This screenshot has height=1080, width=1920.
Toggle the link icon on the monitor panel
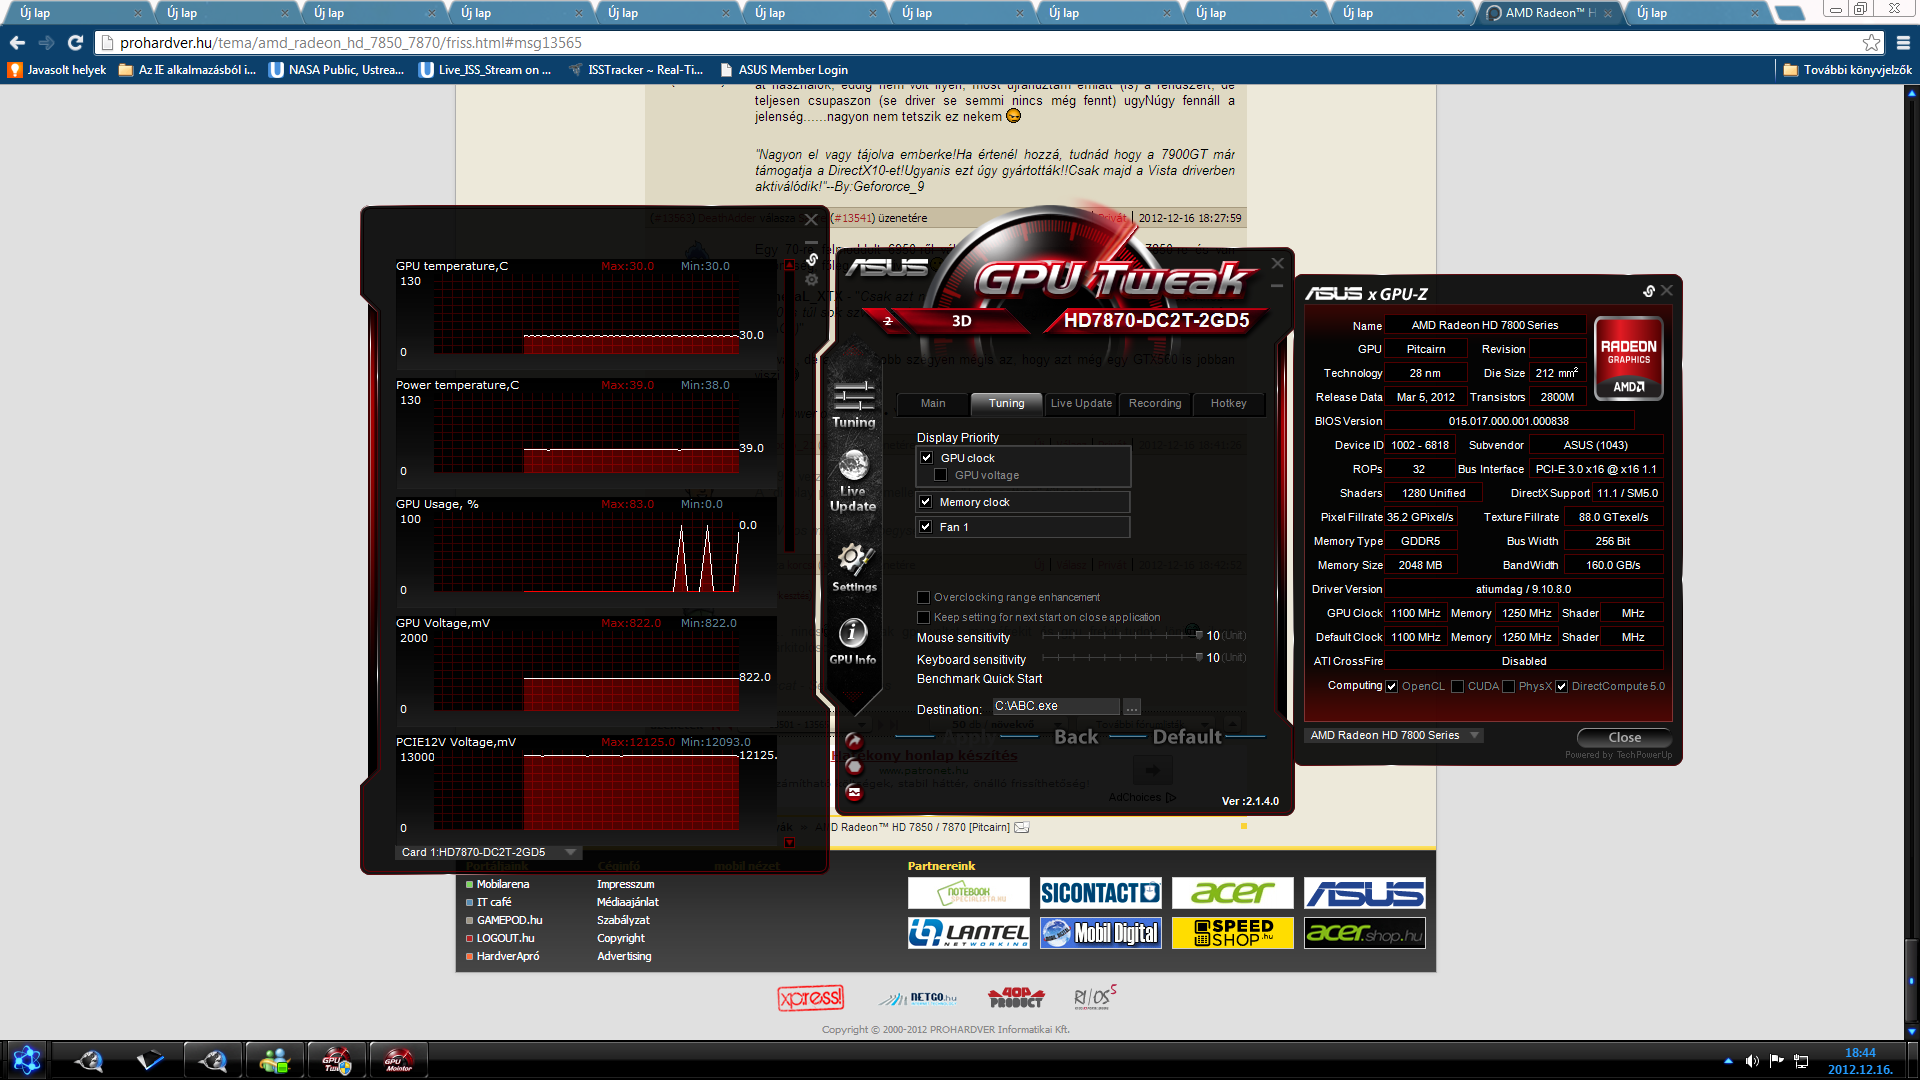click(812, 259)
